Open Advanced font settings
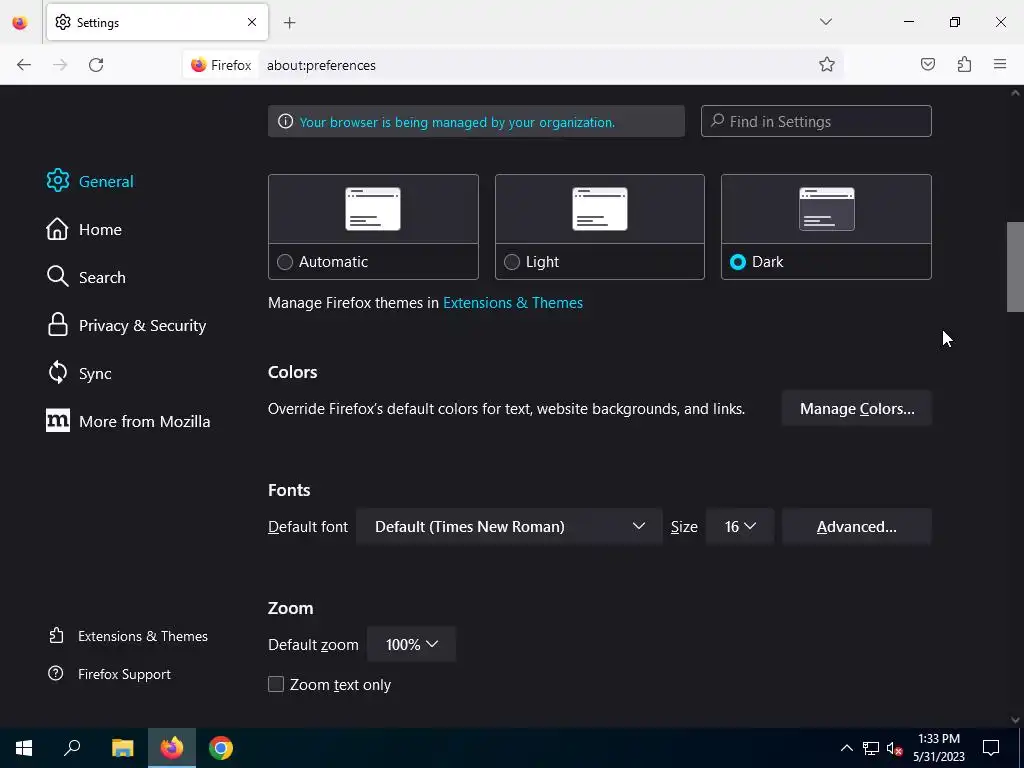The width and height of the screenshot is (1024, 768). tap(857, 526)
